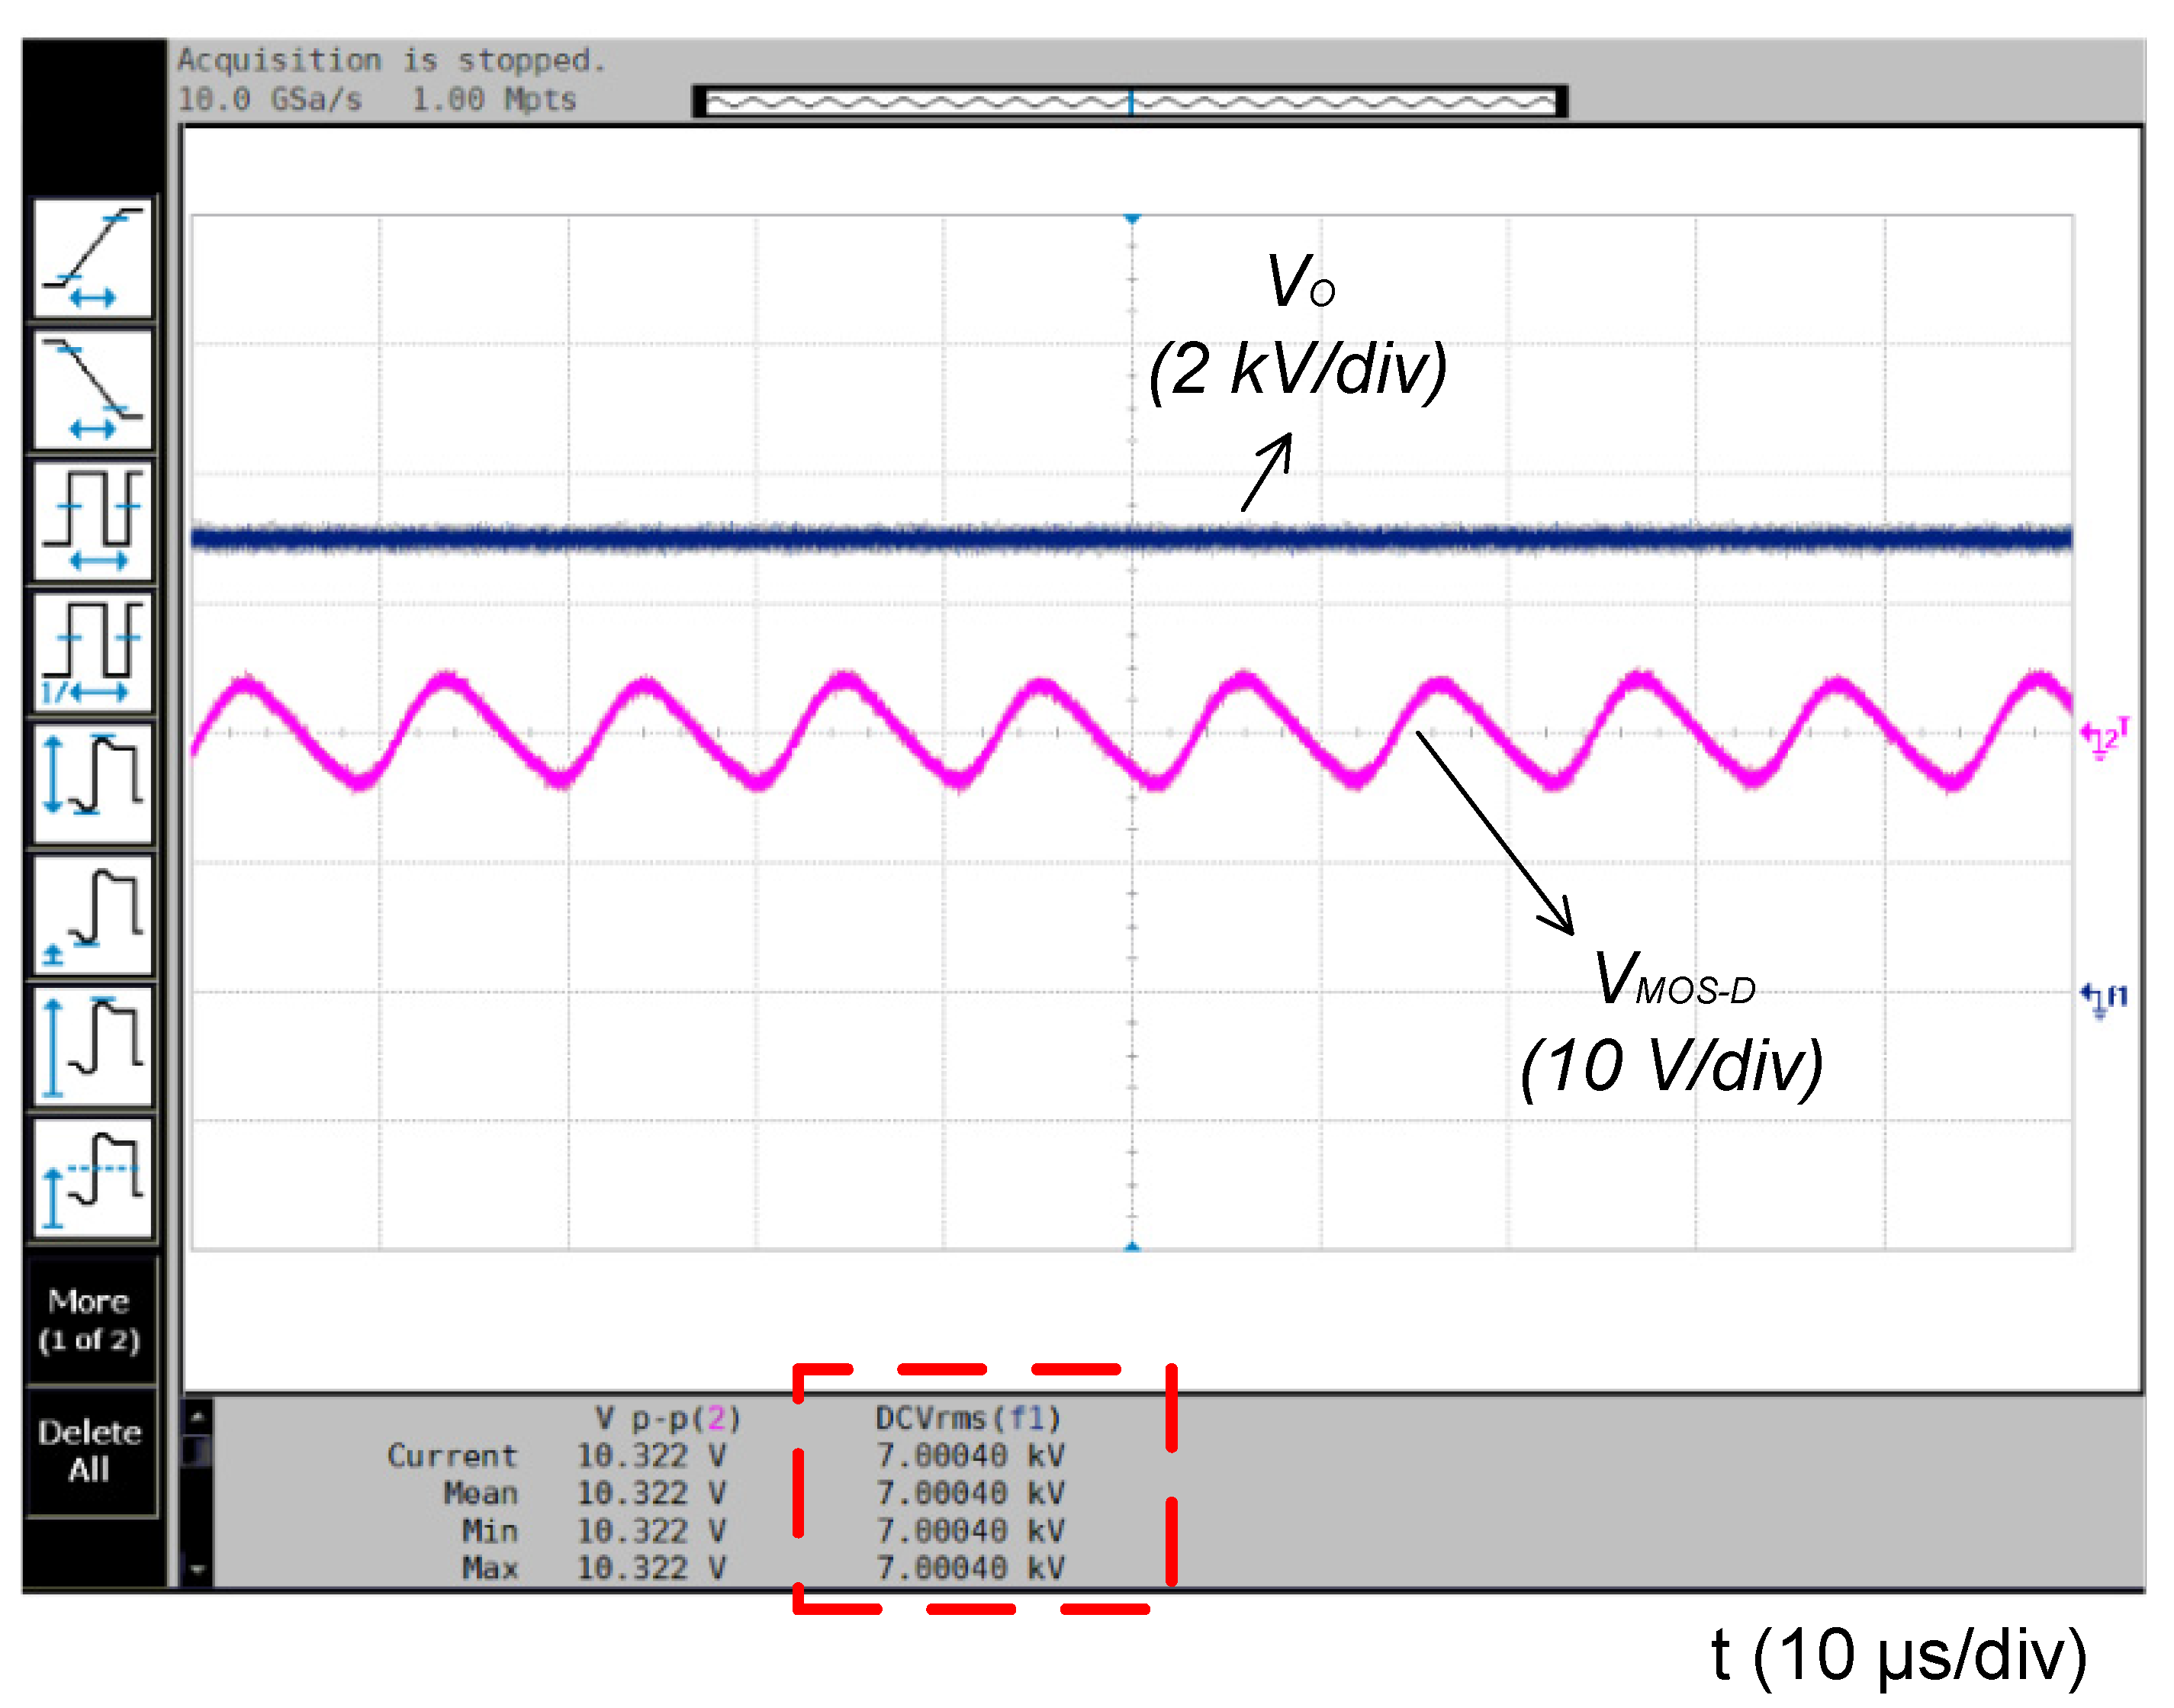The width and height of the screenshot is (2174, 1708).
Task: Click the bottom horizontal position marker
Action: click(1132, 1246)
